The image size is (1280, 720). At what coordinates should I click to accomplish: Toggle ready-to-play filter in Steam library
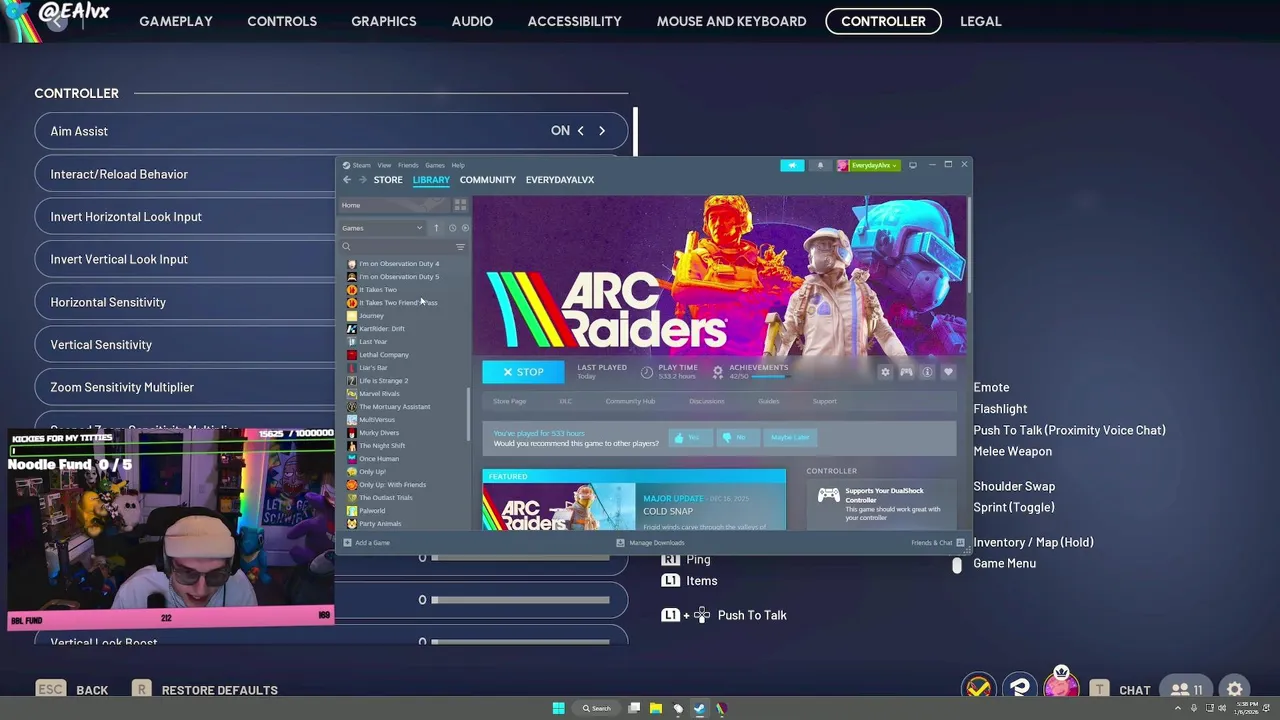pos(465,228)
